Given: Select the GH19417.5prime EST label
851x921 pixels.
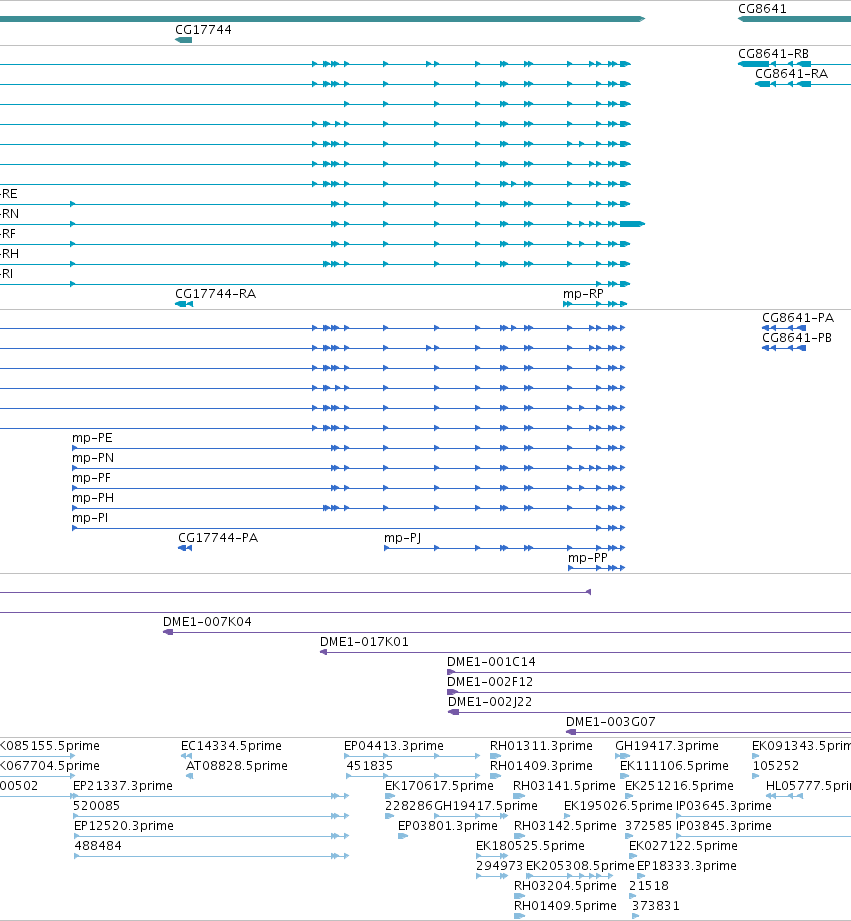Looking at the screenshot, I should coord(486,805).
